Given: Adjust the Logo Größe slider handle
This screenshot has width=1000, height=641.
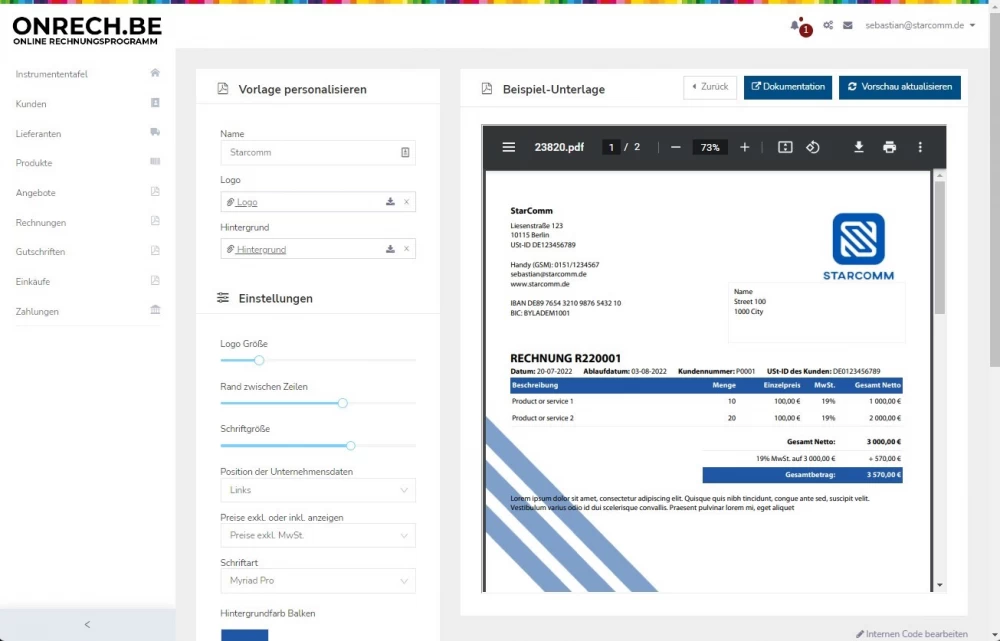Looking at the screenshot, I should pos(259,360).
